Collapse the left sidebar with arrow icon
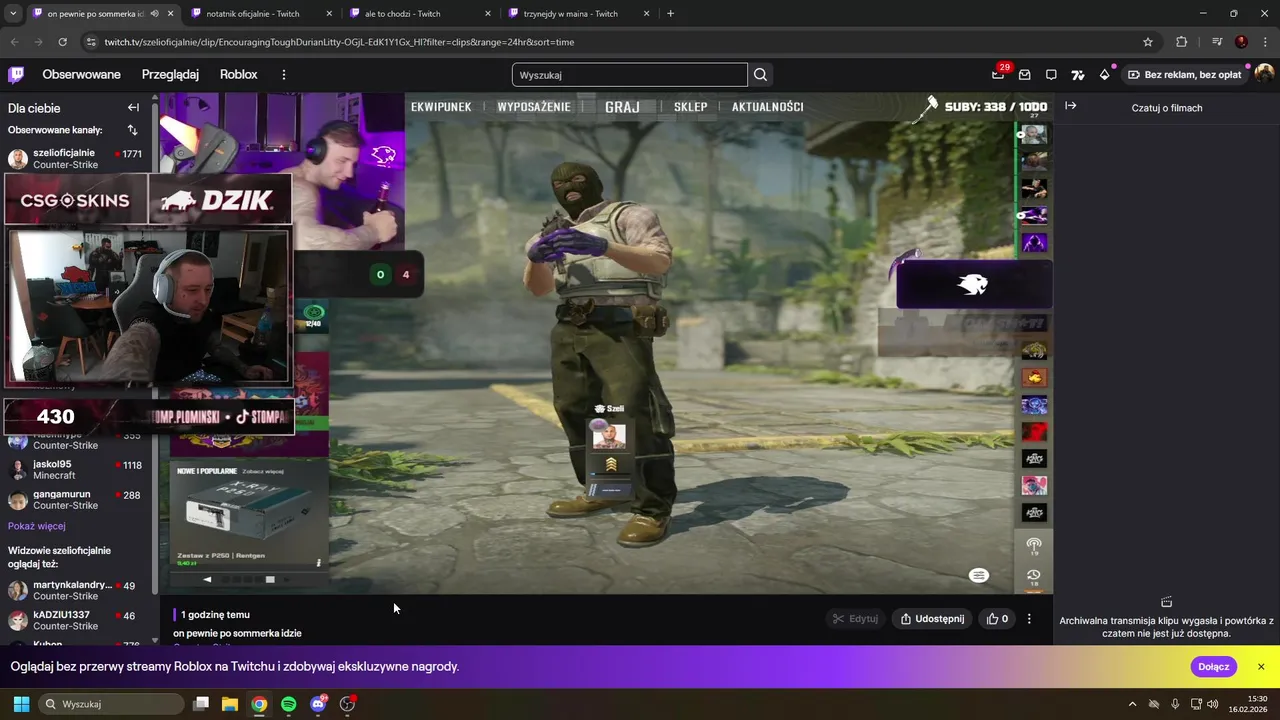This screenshot has height=720, width=1280. click(133, 108)
